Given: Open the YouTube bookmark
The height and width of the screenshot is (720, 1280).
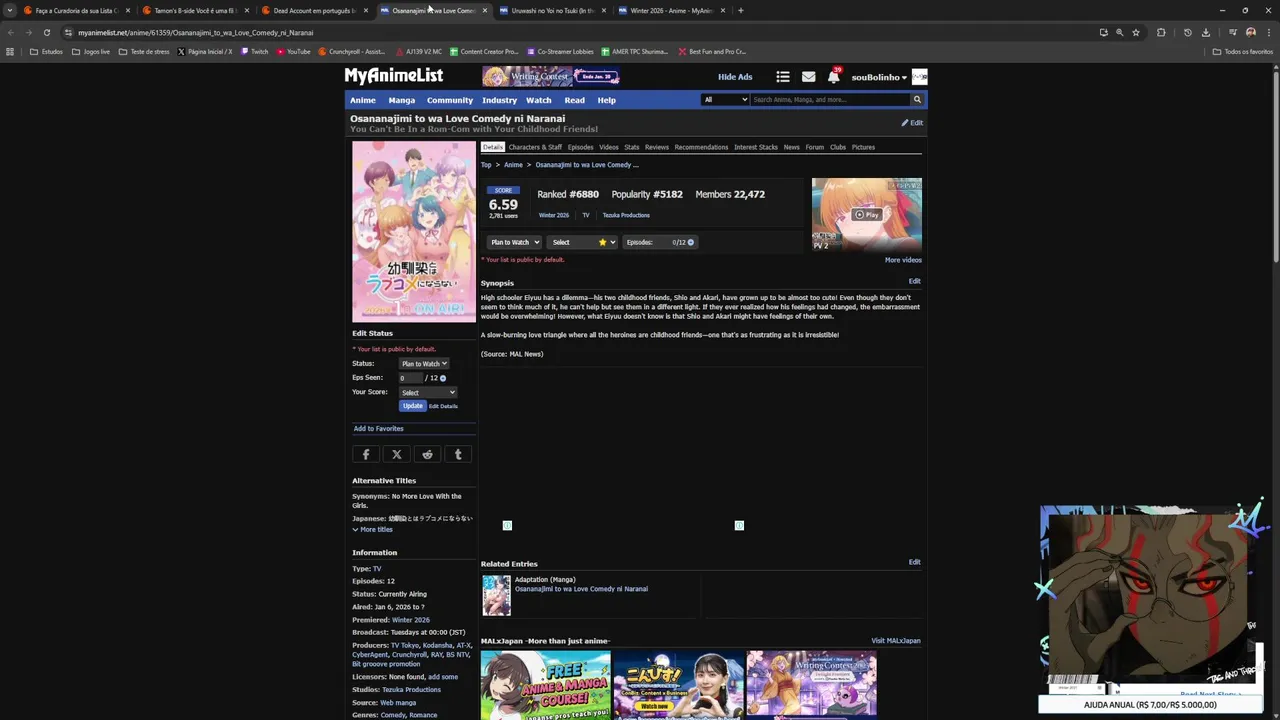Looking at the screenshot, I should (x=293, y=51).
